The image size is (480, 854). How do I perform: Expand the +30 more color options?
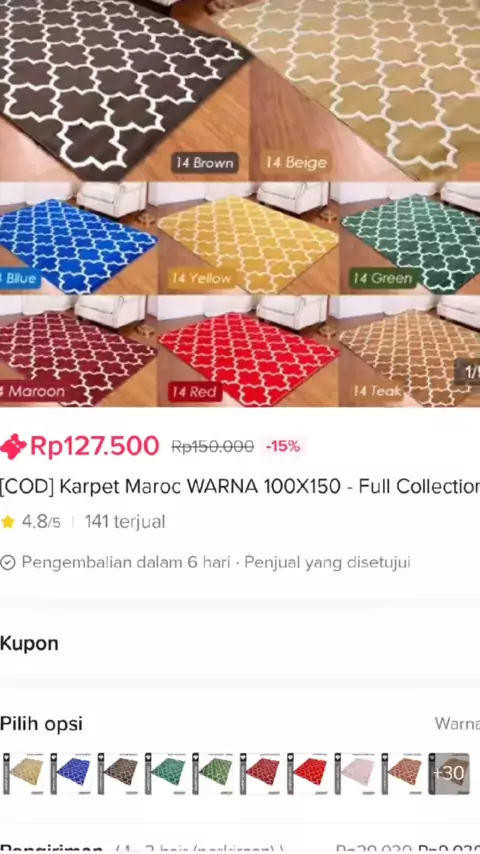pos(449,773)
